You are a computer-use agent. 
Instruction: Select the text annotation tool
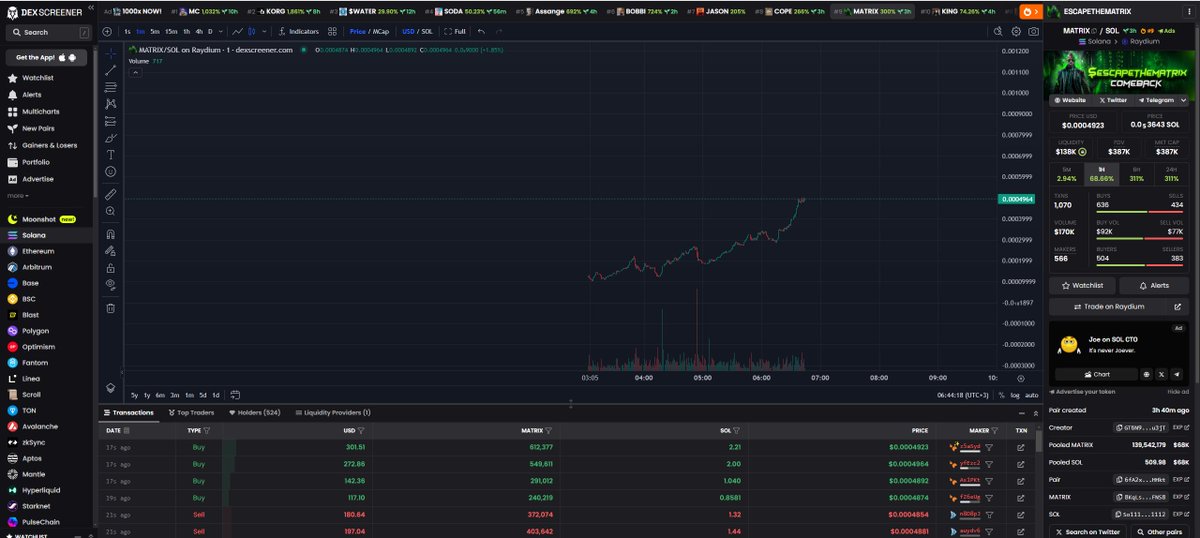click(110, 154)
